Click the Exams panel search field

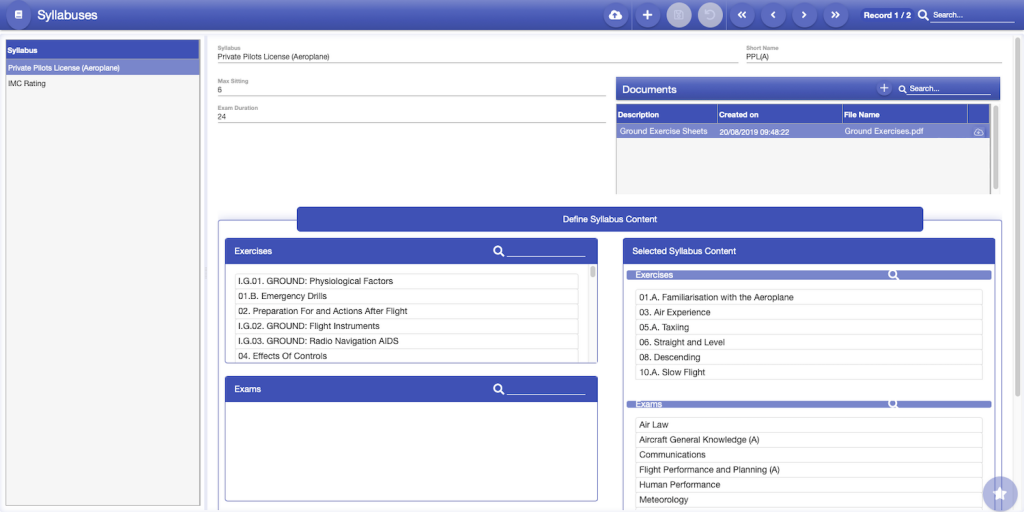point(546,389)
